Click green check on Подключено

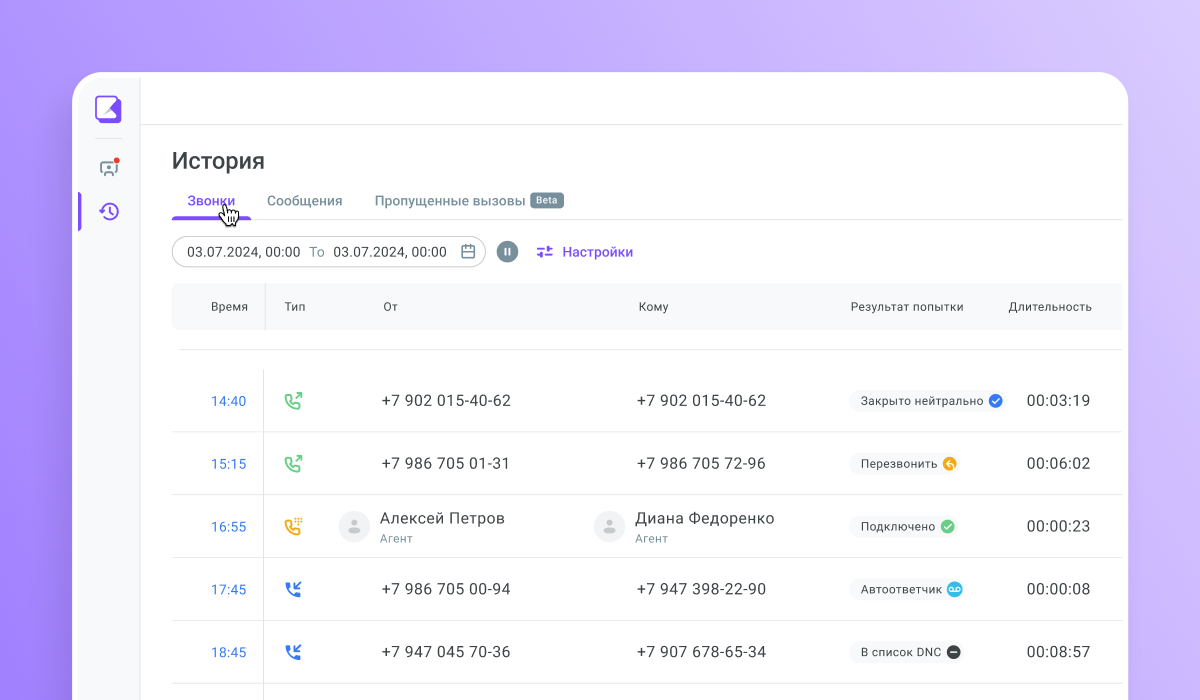click(947, 526)
